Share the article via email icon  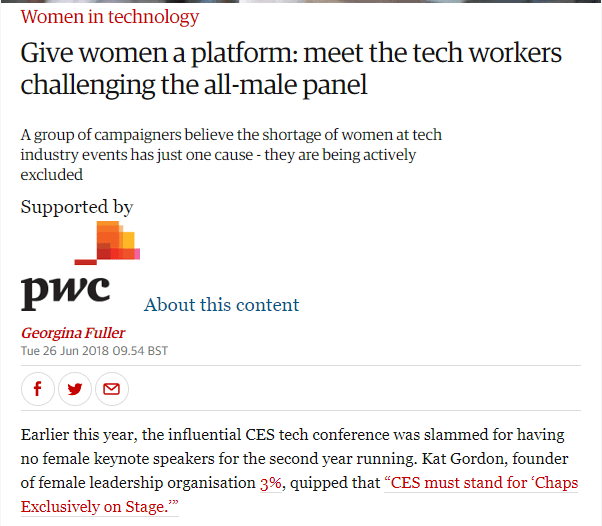pyautogui.click(x=111, y=389)
